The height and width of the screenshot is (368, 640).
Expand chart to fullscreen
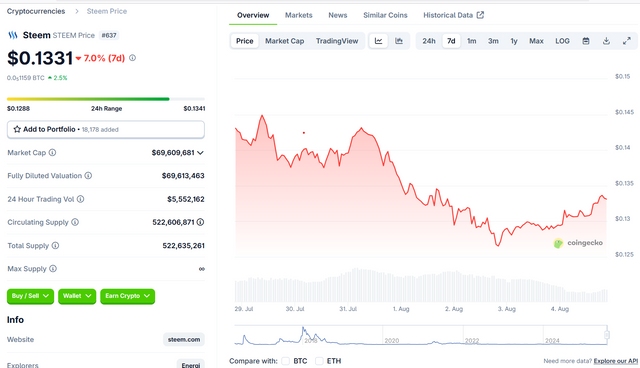coord(627,41)
